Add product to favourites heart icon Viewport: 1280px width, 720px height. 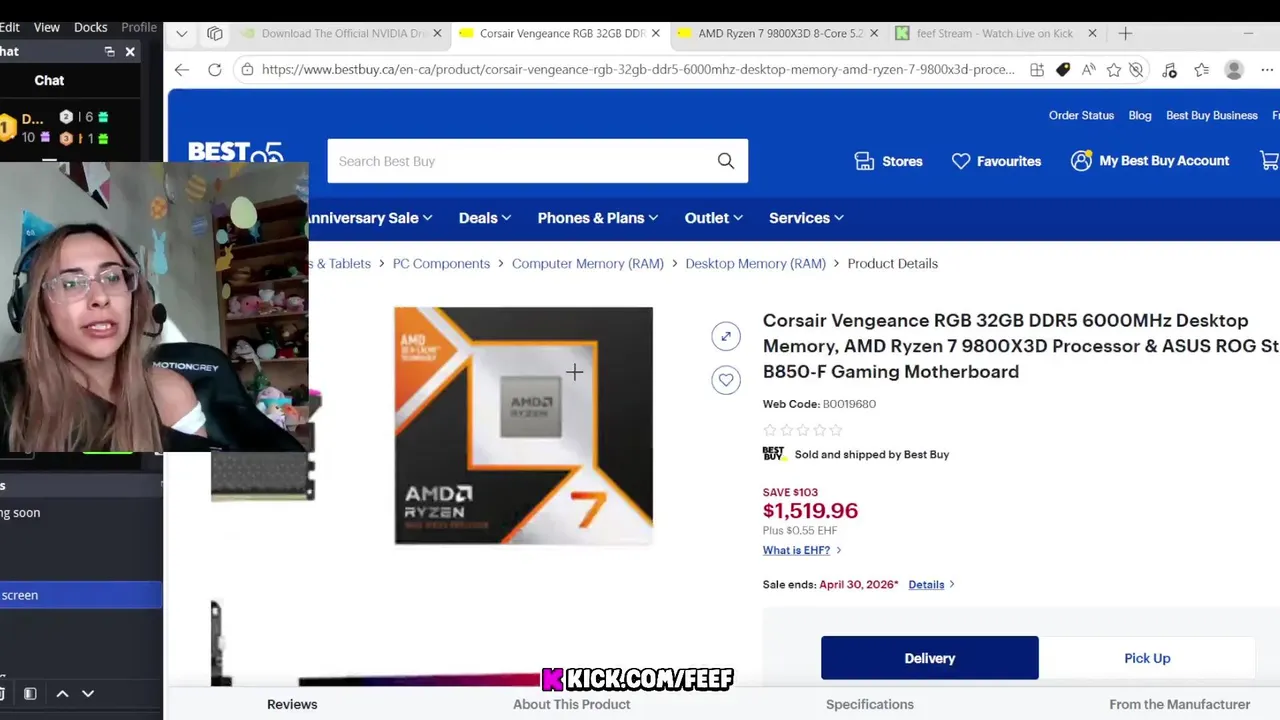pos(726,380)
